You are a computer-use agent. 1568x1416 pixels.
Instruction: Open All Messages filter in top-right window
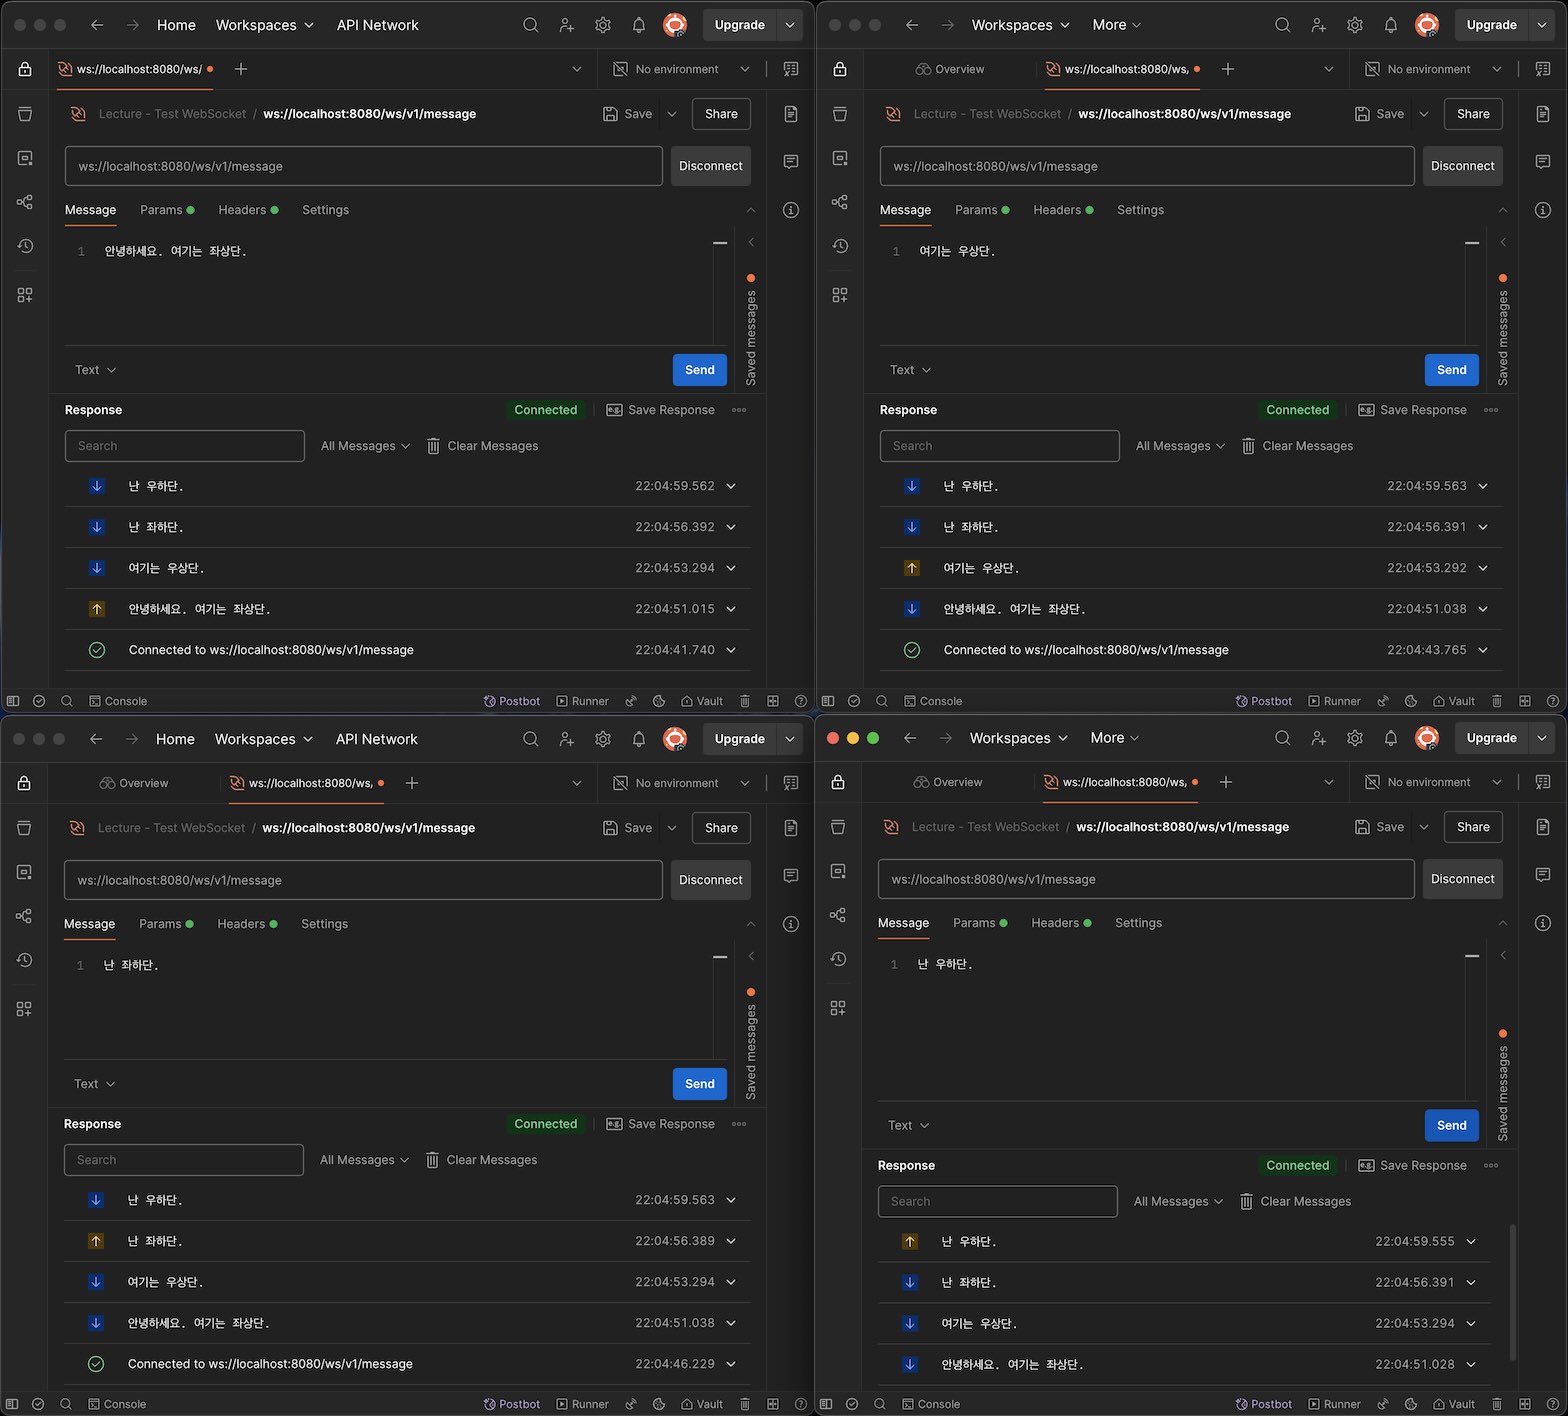1180,446
